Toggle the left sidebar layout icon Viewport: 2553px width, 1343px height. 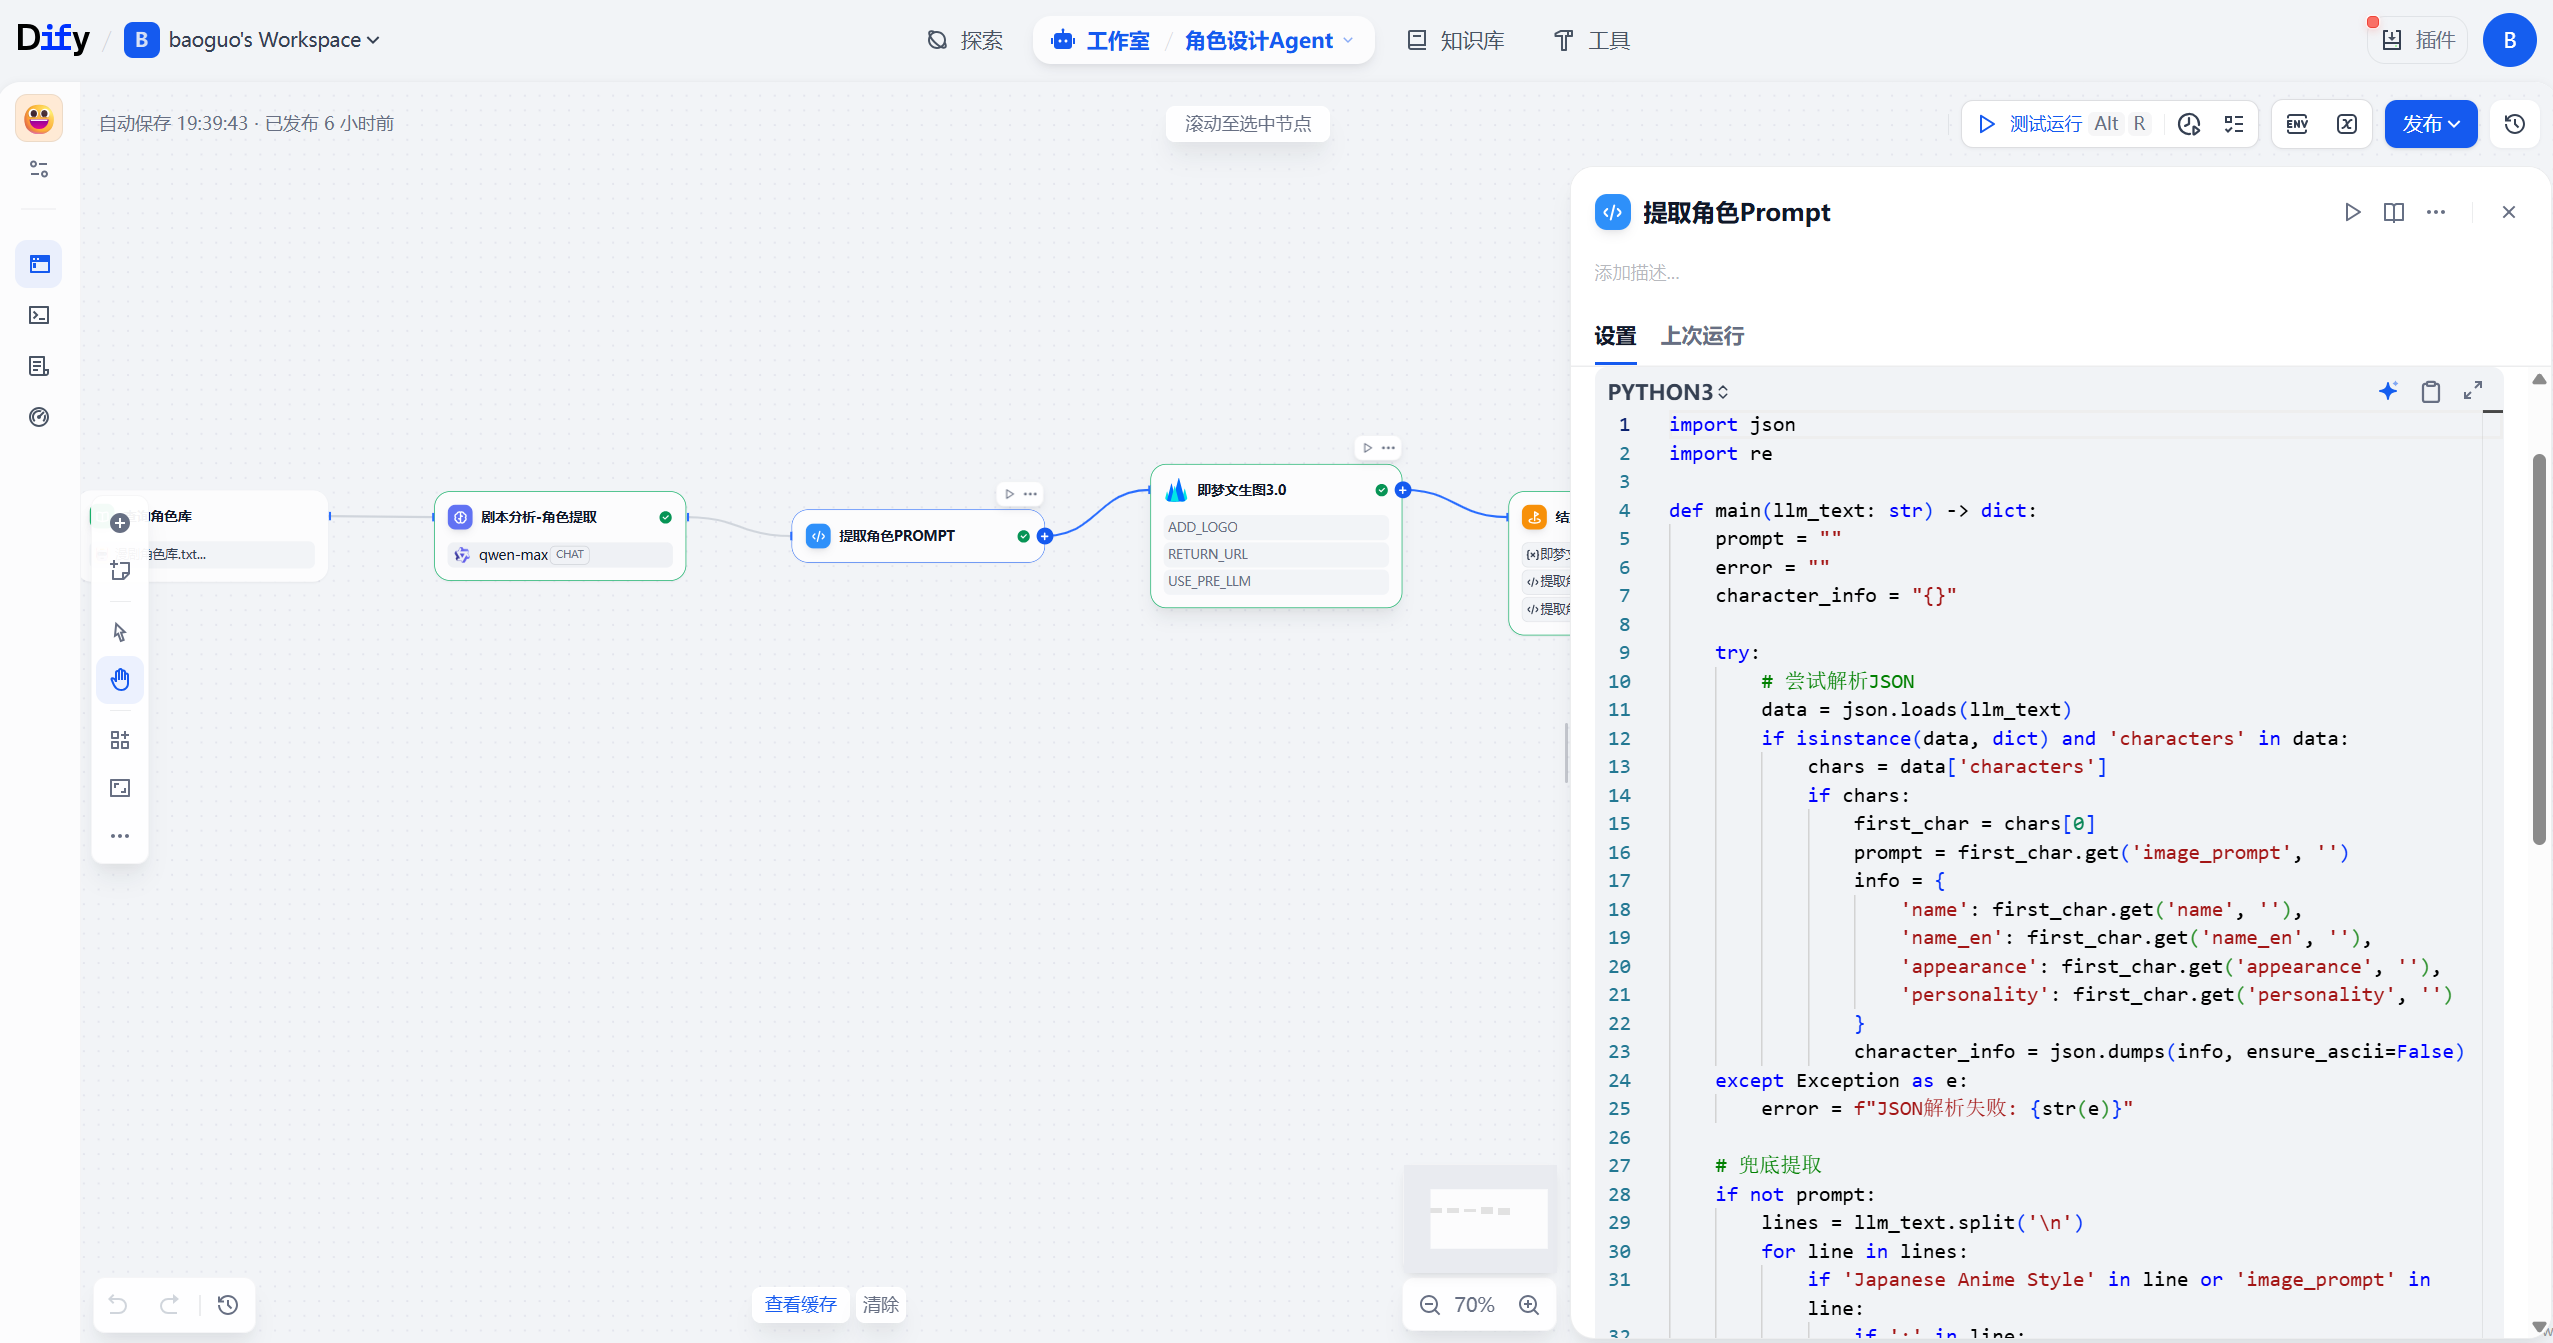pyautogui.click(x=39, y=169)
